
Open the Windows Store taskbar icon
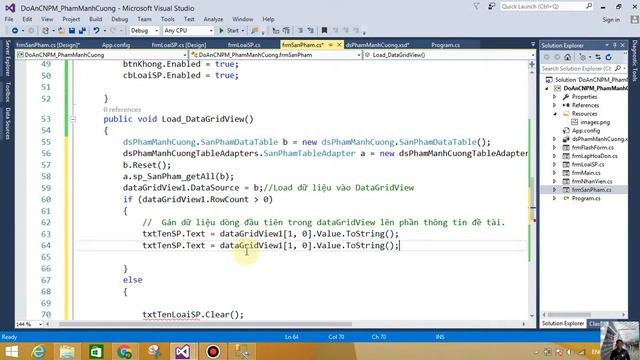[x=96, y=351]
